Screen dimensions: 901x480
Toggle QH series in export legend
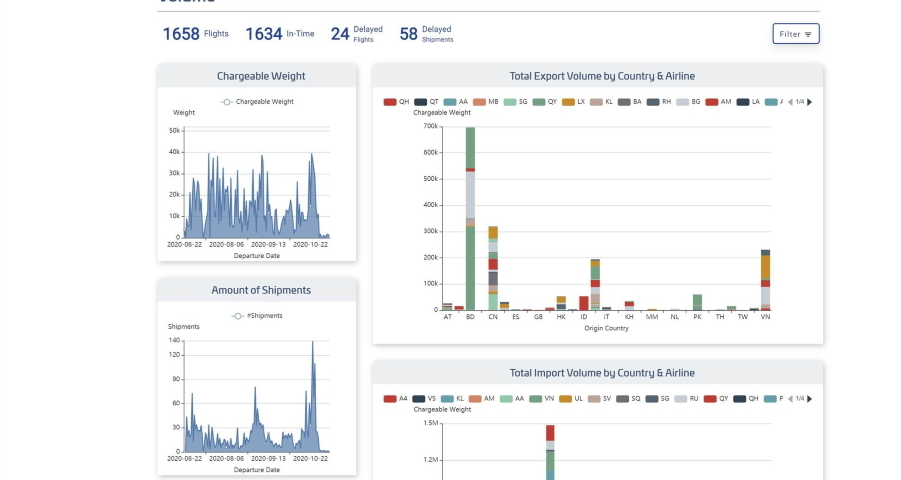tap(397, 102)
